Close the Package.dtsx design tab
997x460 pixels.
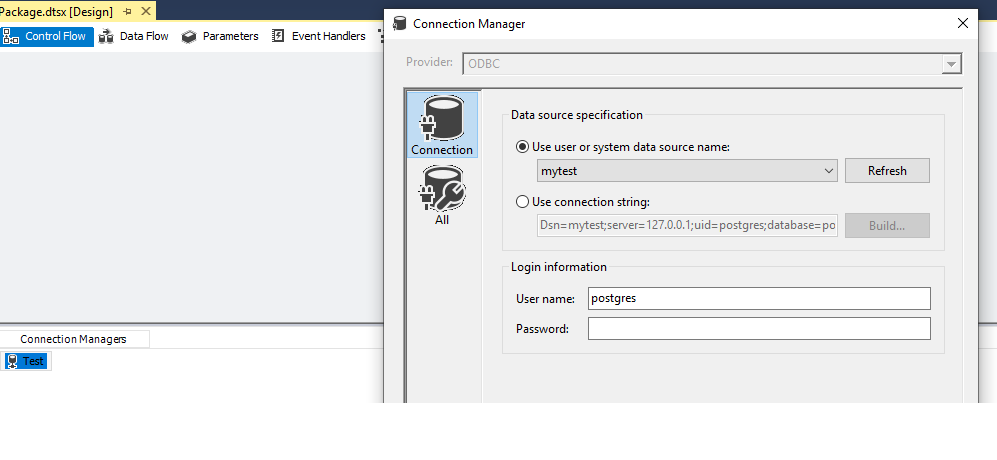tap(145, 11)
